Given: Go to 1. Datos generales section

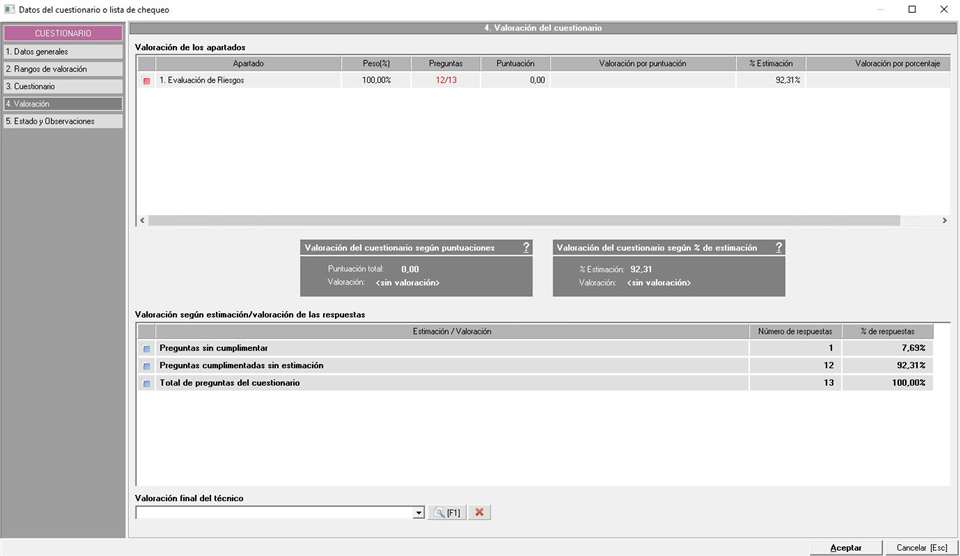Looking at the screenshot, I should point(62,51).
